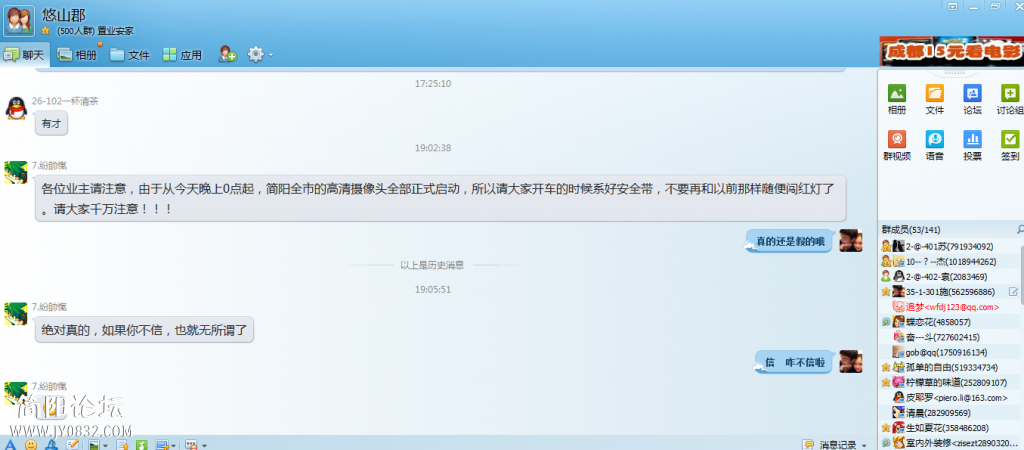The width and height of the screenshot is (1024, 450).
Task: Select member 柠檬草的味道(252809107)
Action: point(949,382)
